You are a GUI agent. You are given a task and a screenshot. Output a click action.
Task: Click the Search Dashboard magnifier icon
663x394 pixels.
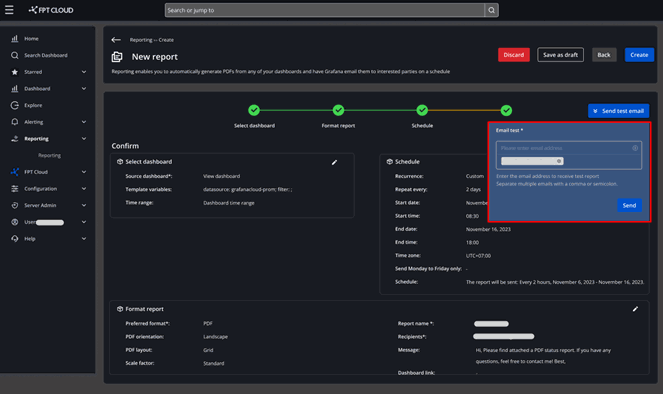15,55
